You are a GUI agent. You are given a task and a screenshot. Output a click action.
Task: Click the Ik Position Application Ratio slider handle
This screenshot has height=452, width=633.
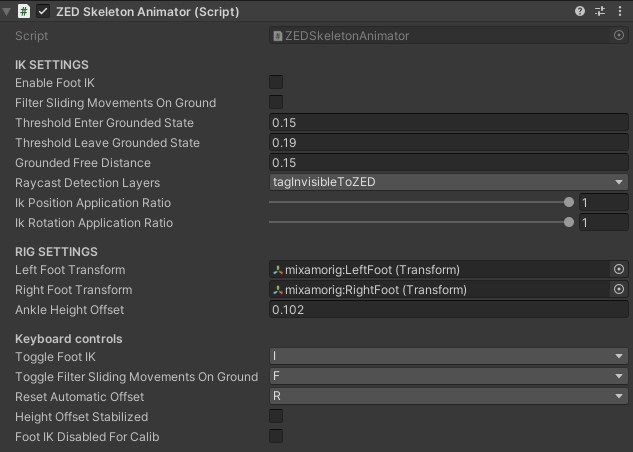(569, 202)
